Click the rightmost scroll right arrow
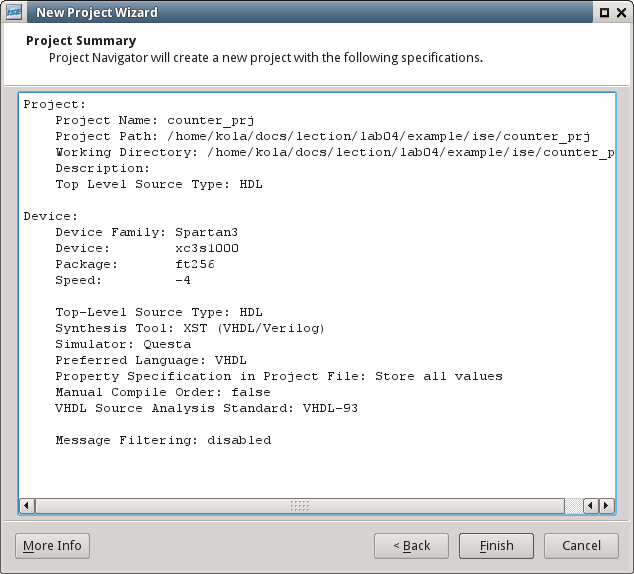 606,506
